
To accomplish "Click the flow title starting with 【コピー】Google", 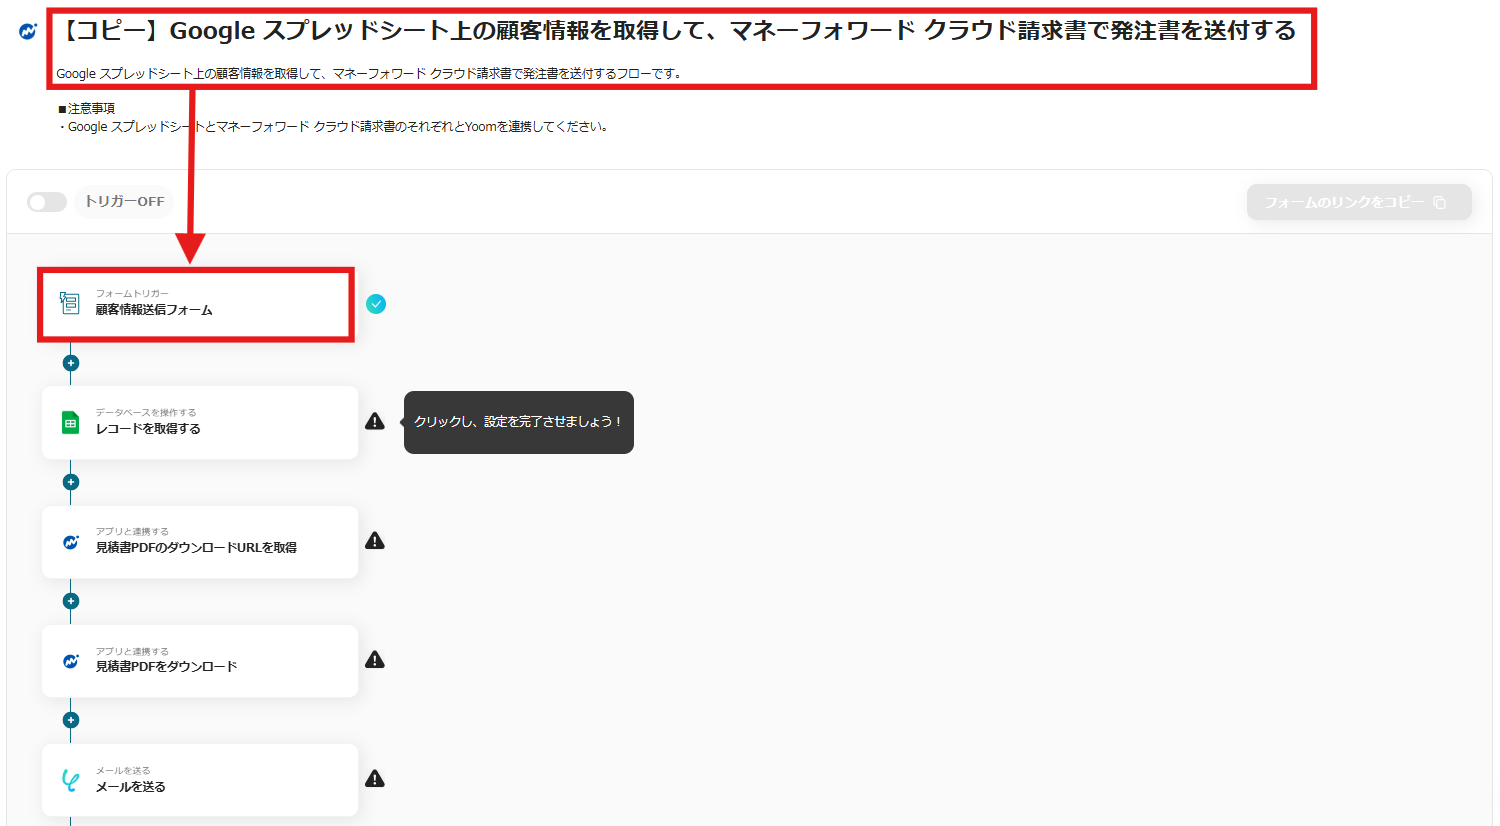I will 676,31.
